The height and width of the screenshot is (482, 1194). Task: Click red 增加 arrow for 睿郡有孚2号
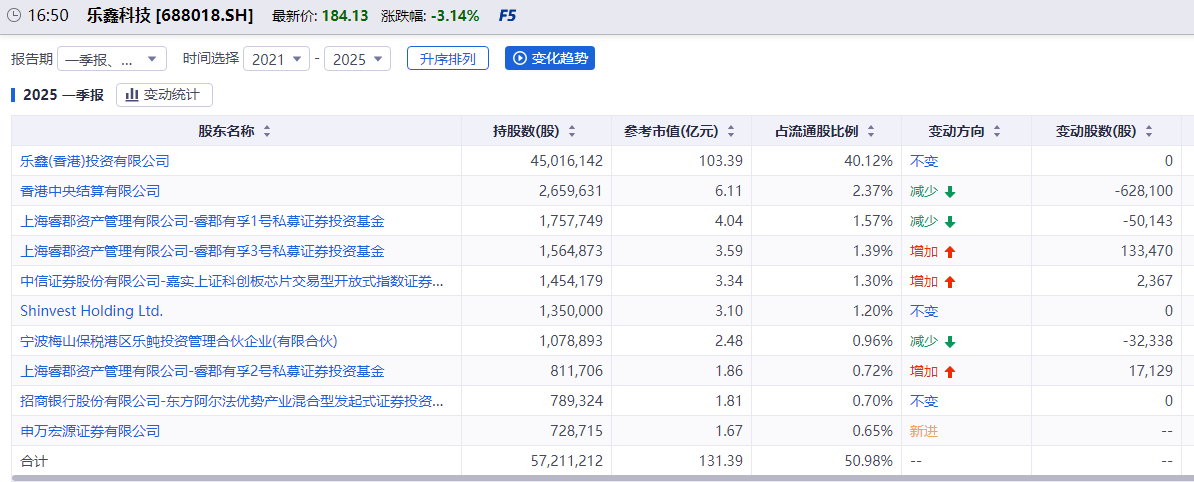950,372
